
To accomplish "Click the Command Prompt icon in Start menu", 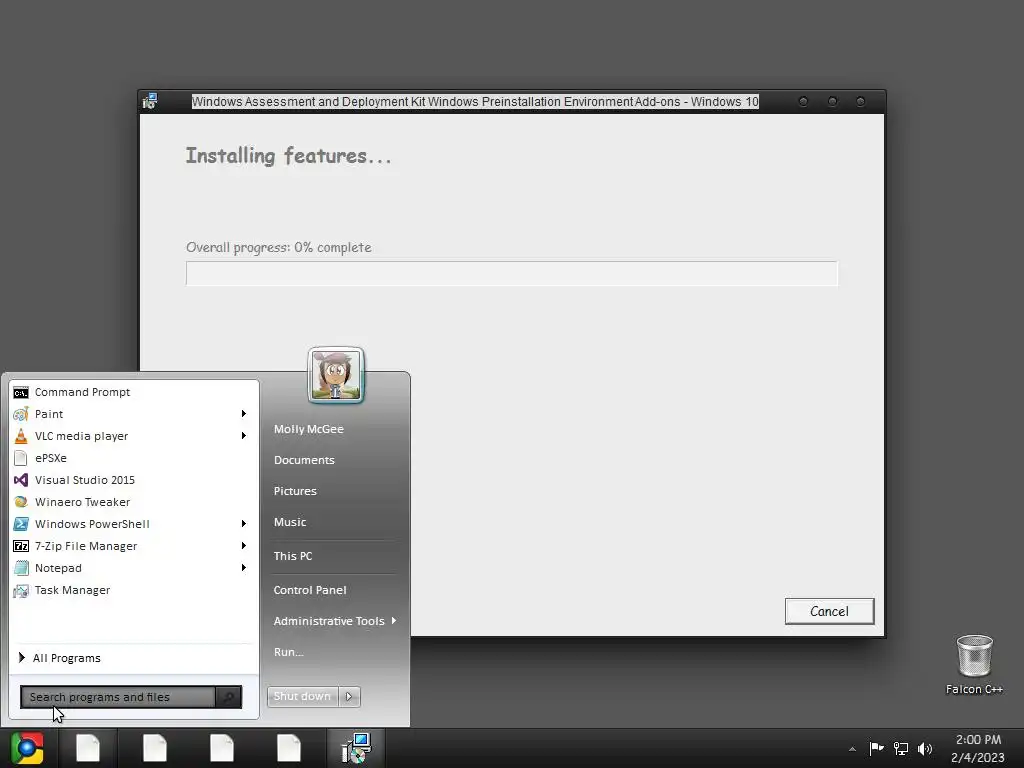I will tap(21, 392).
